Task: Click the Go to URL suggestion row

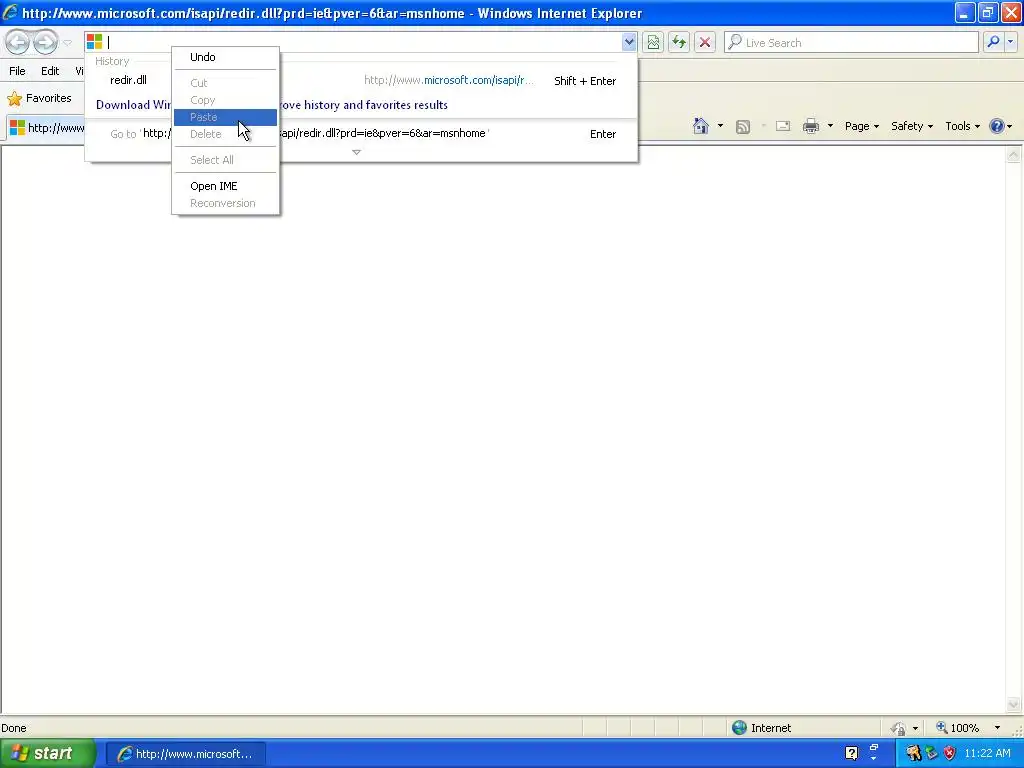Action: click(361, 134)
